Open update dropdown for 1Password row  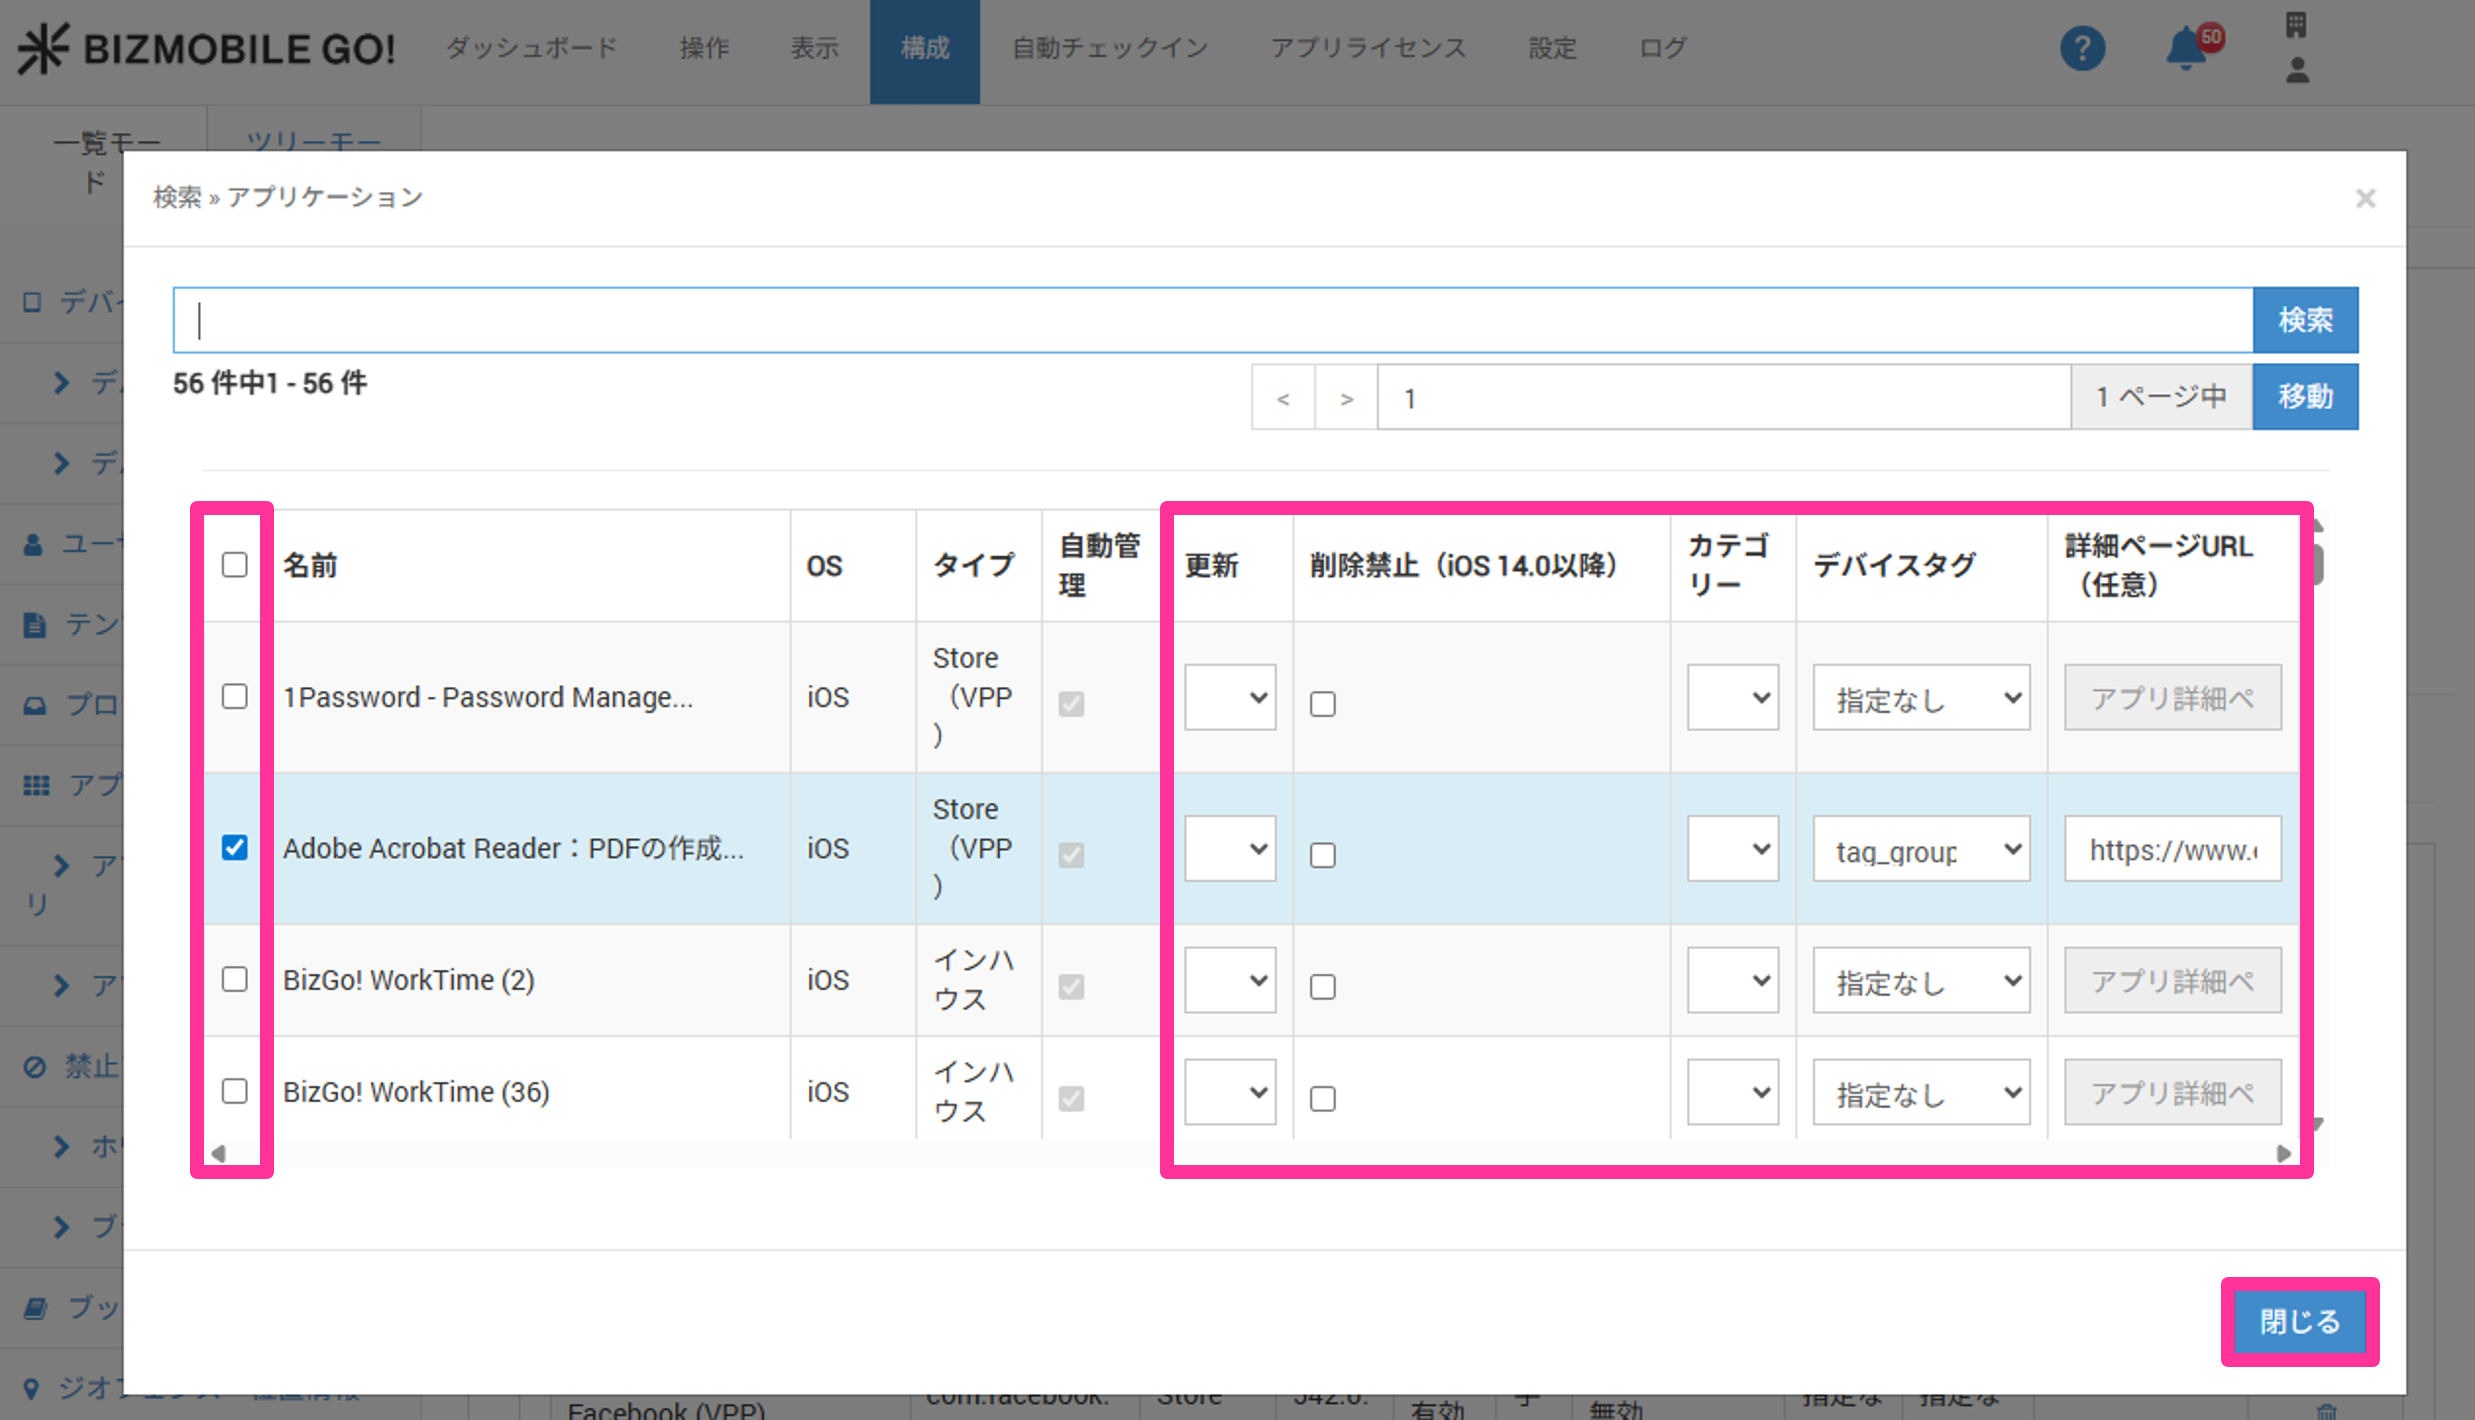click(1230, 697)
